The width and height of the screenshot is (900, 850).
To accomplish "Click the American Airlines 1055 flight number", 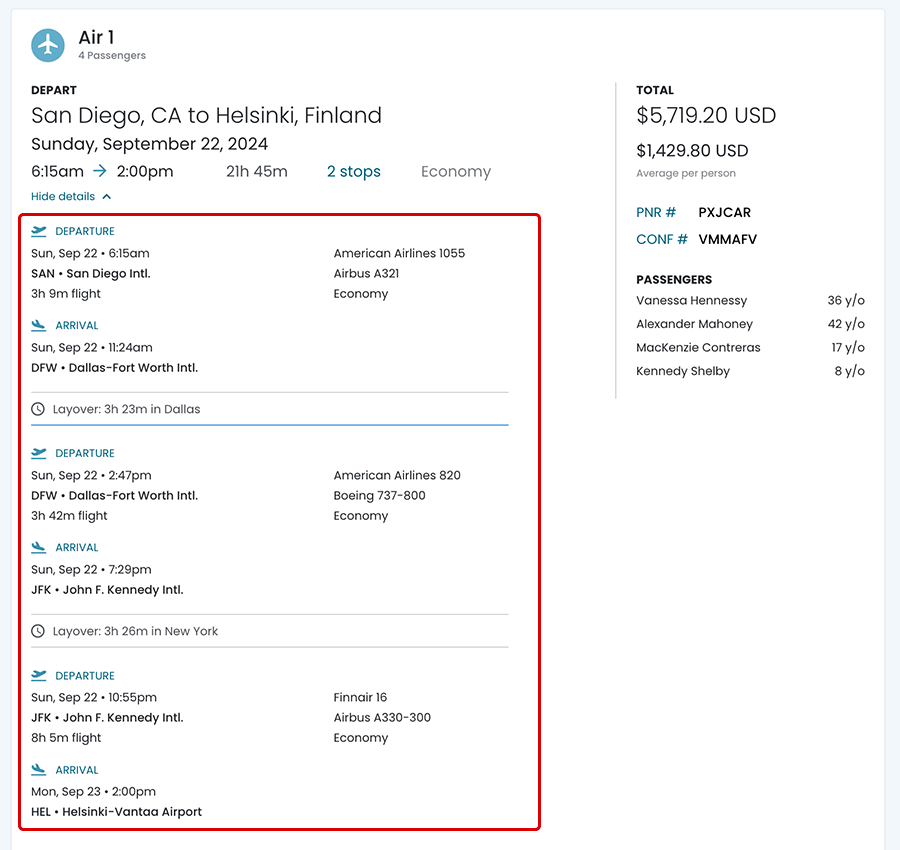I will coord(399,253).
